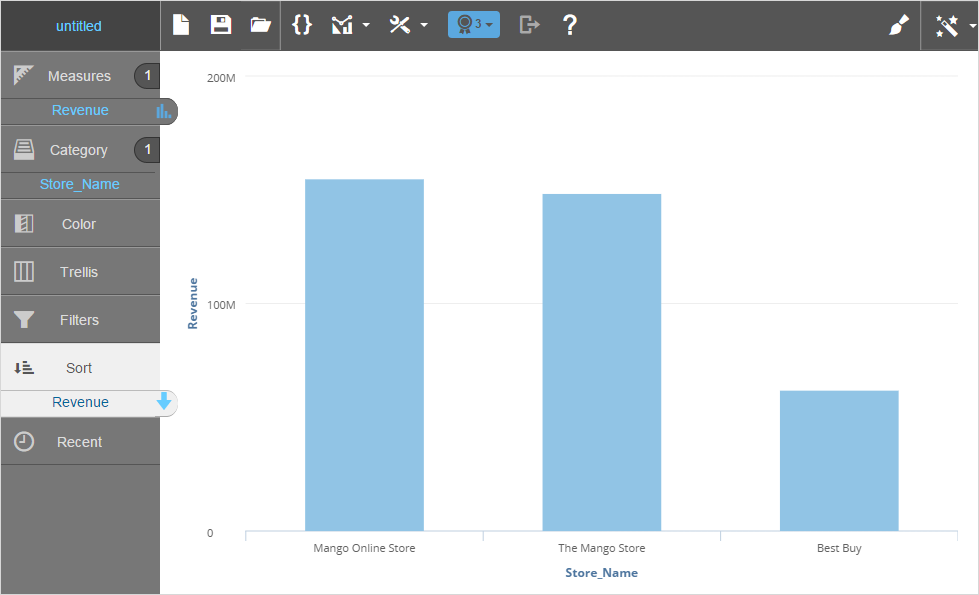Click the 0 y-axis tick label
979x595 pixels.
tap(210, 533)
